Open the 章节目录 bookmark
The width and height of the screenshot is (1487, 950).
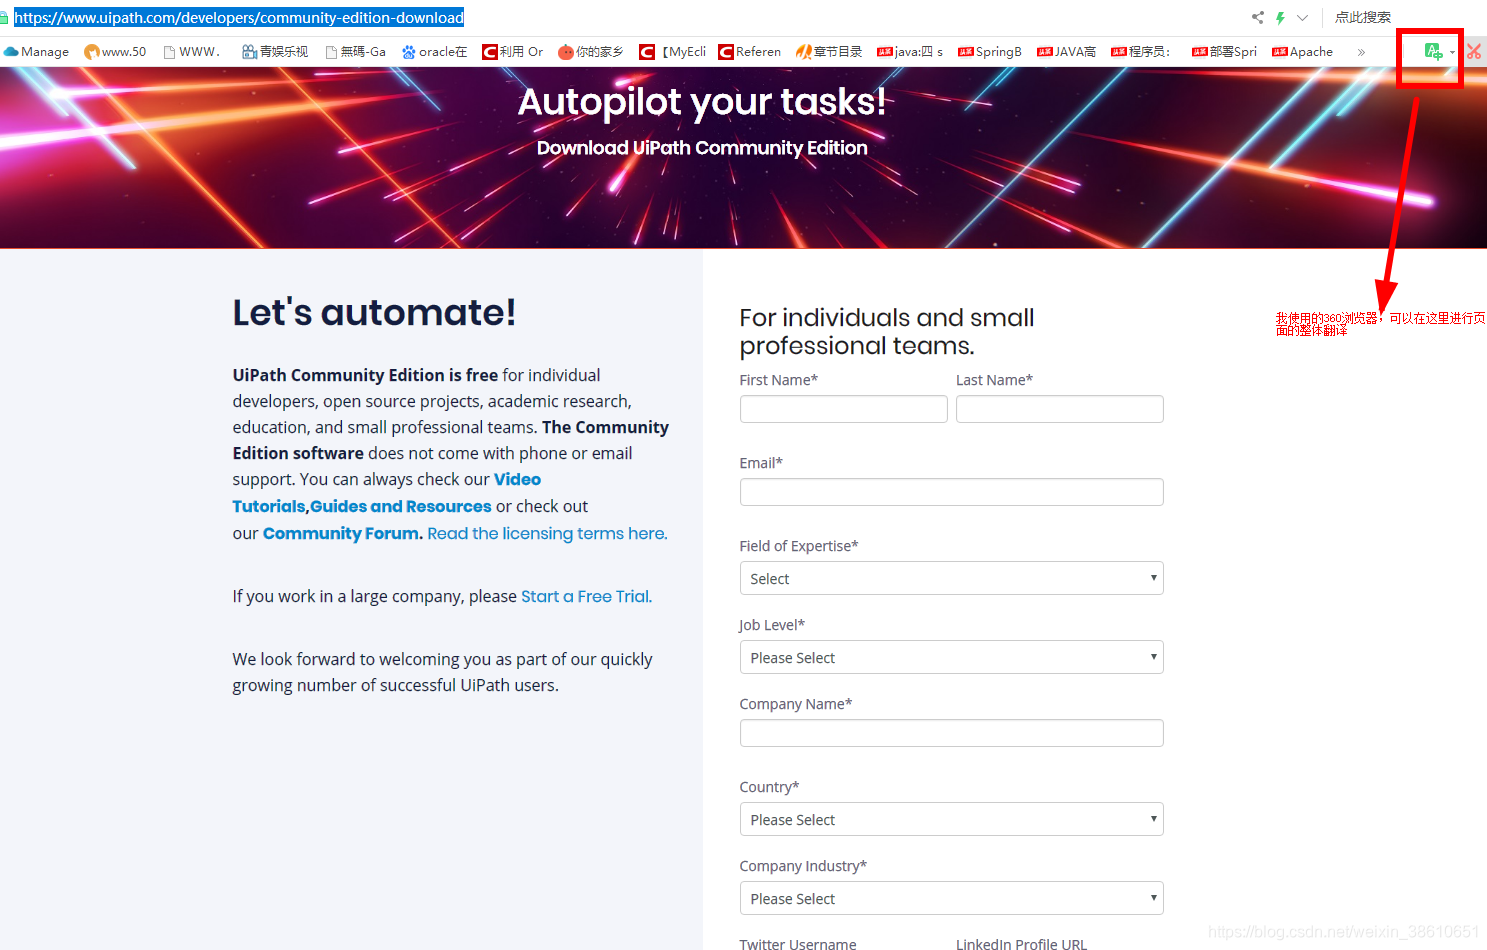829,51
